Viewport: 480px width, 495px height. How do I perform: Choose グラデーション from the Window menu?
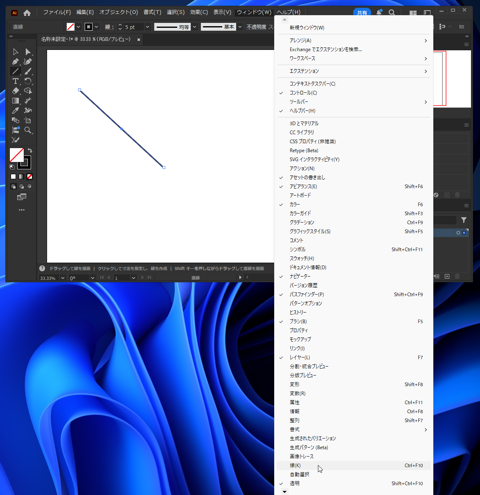tap(353, 222)
